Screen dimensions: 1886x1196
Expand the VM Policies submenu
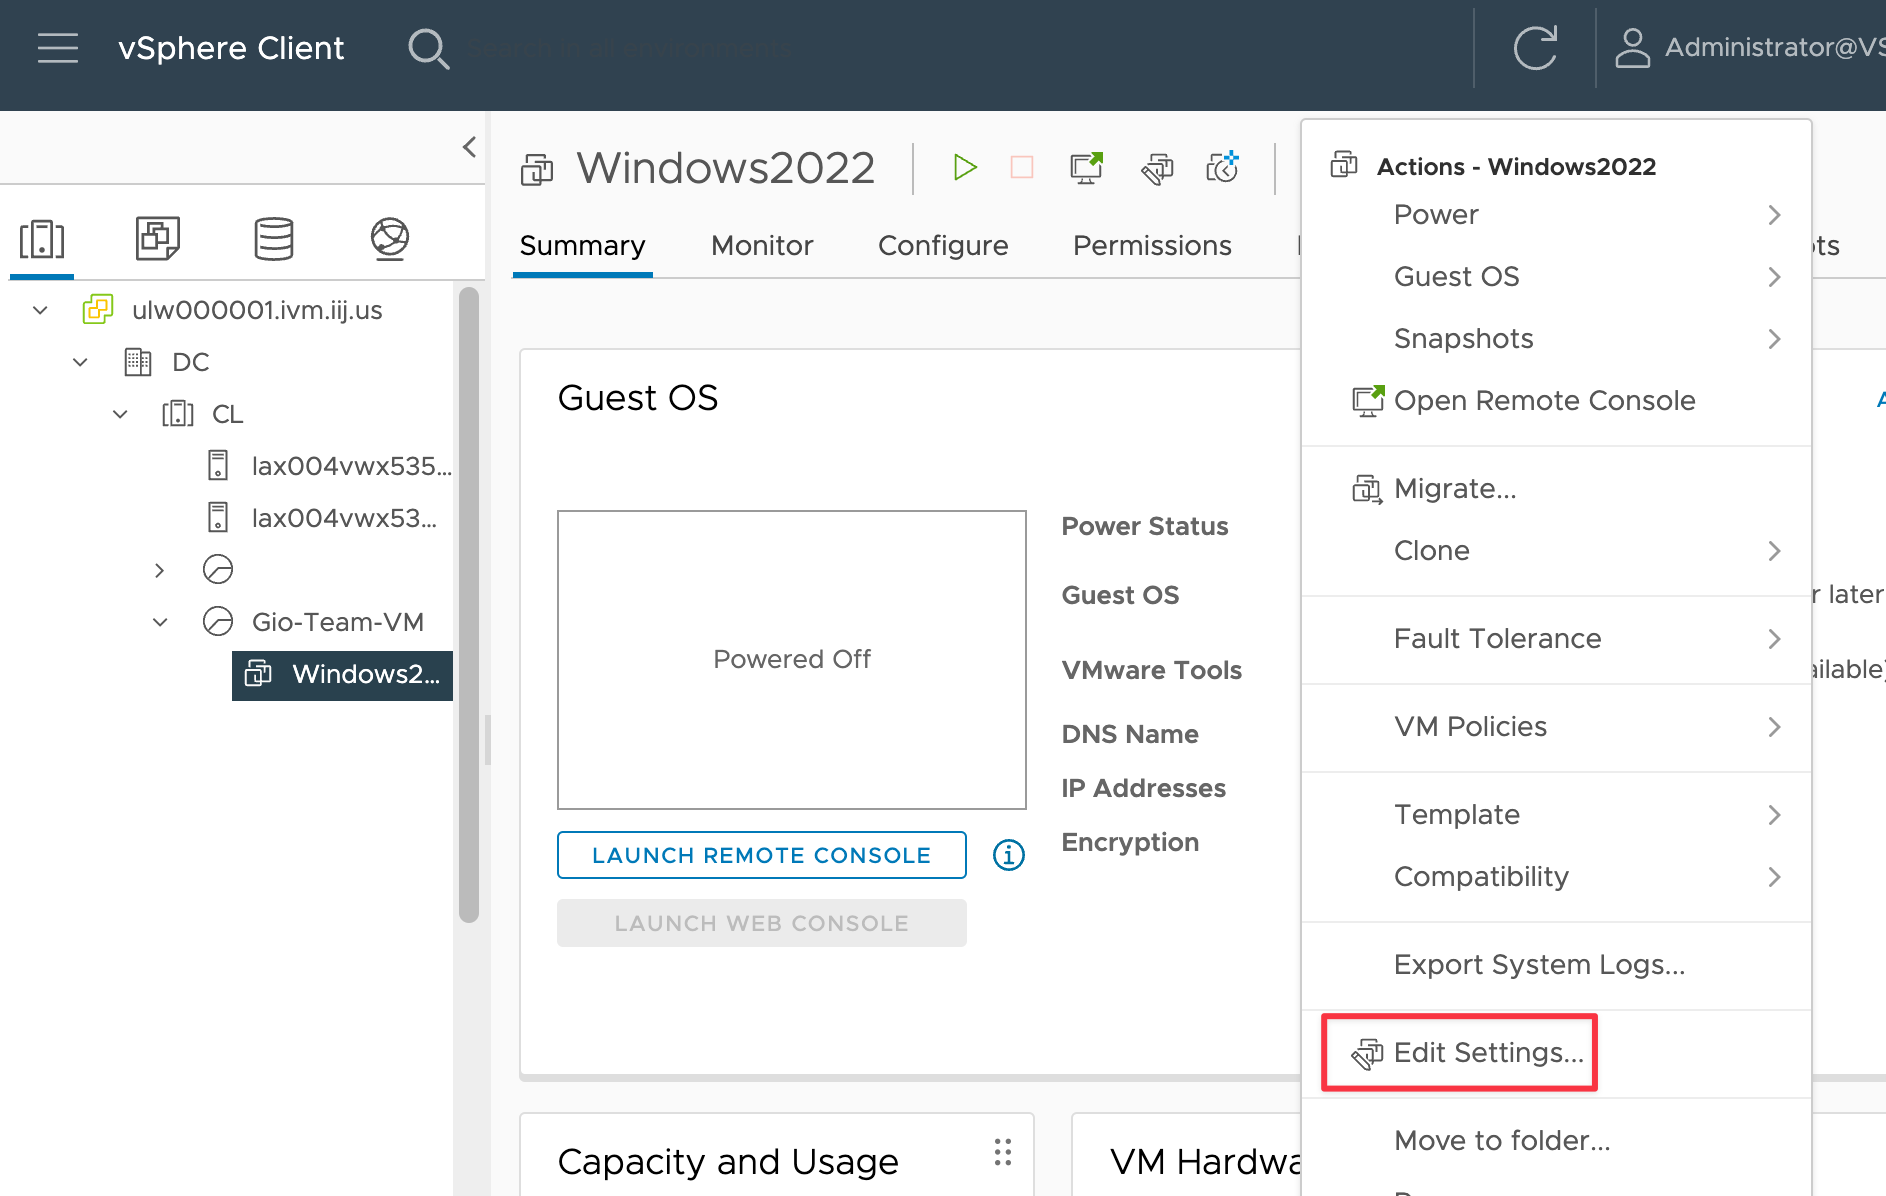pyautogui.click(x=1556, y=727)
